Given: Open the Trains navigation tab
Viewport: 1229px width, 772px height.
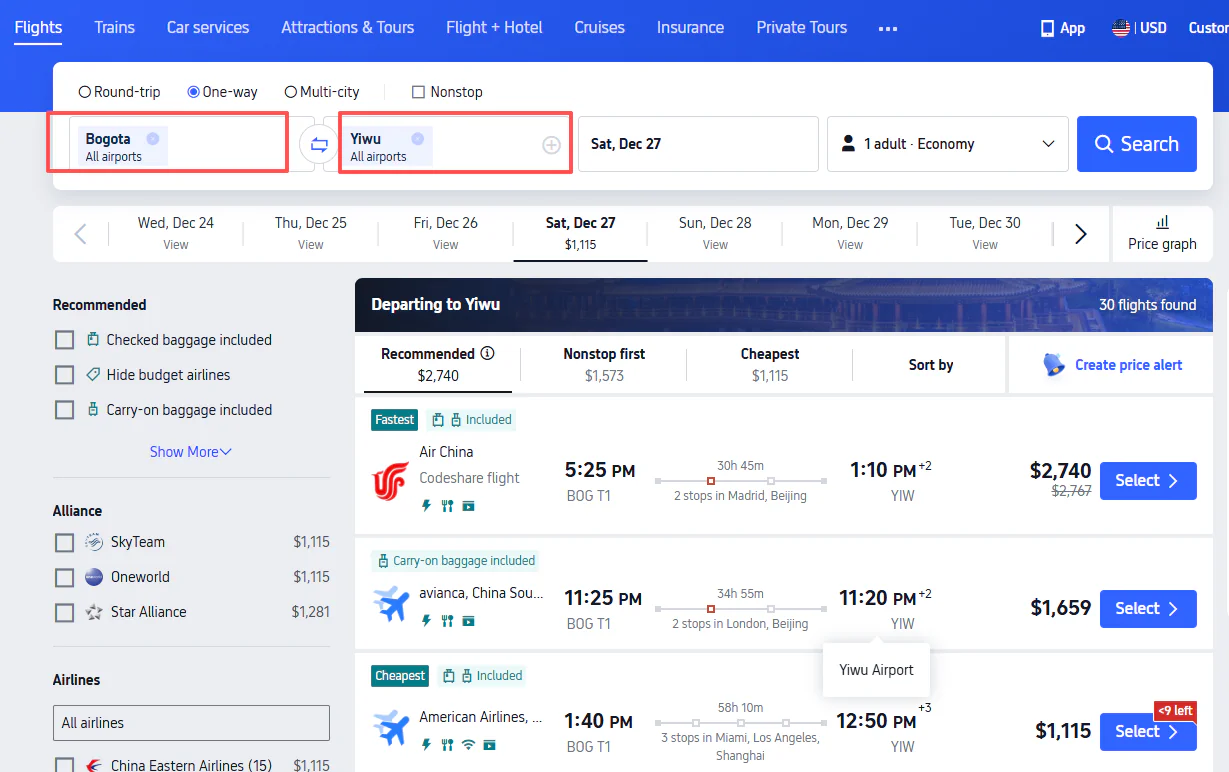Looking at the screenshot, I should [x=114, y=27].
